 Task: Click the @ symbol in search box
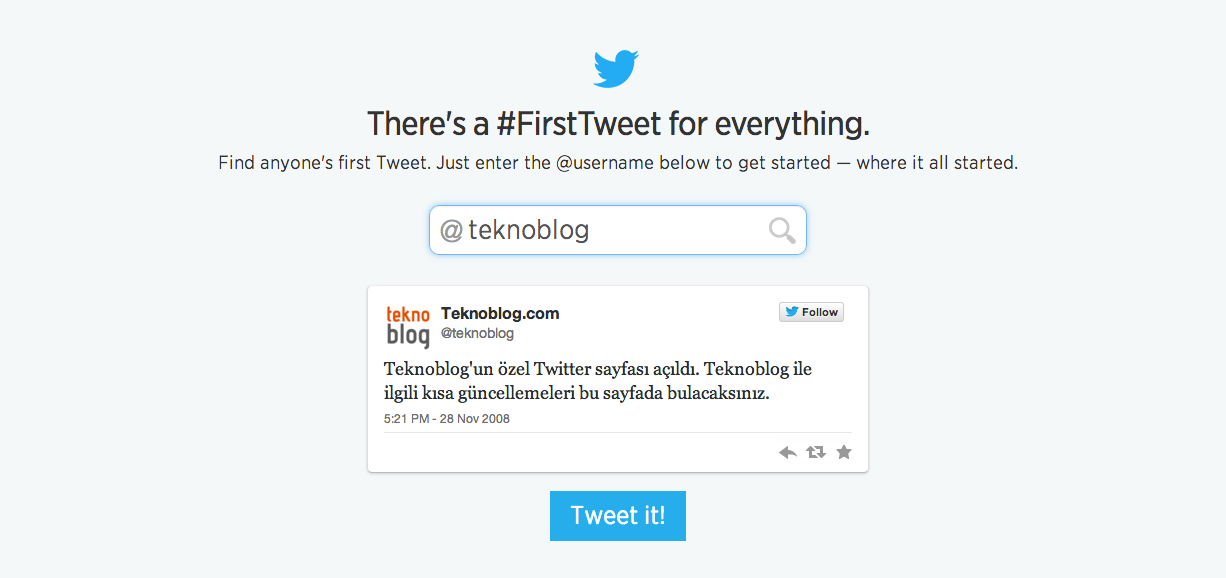[x=451, y=231]
